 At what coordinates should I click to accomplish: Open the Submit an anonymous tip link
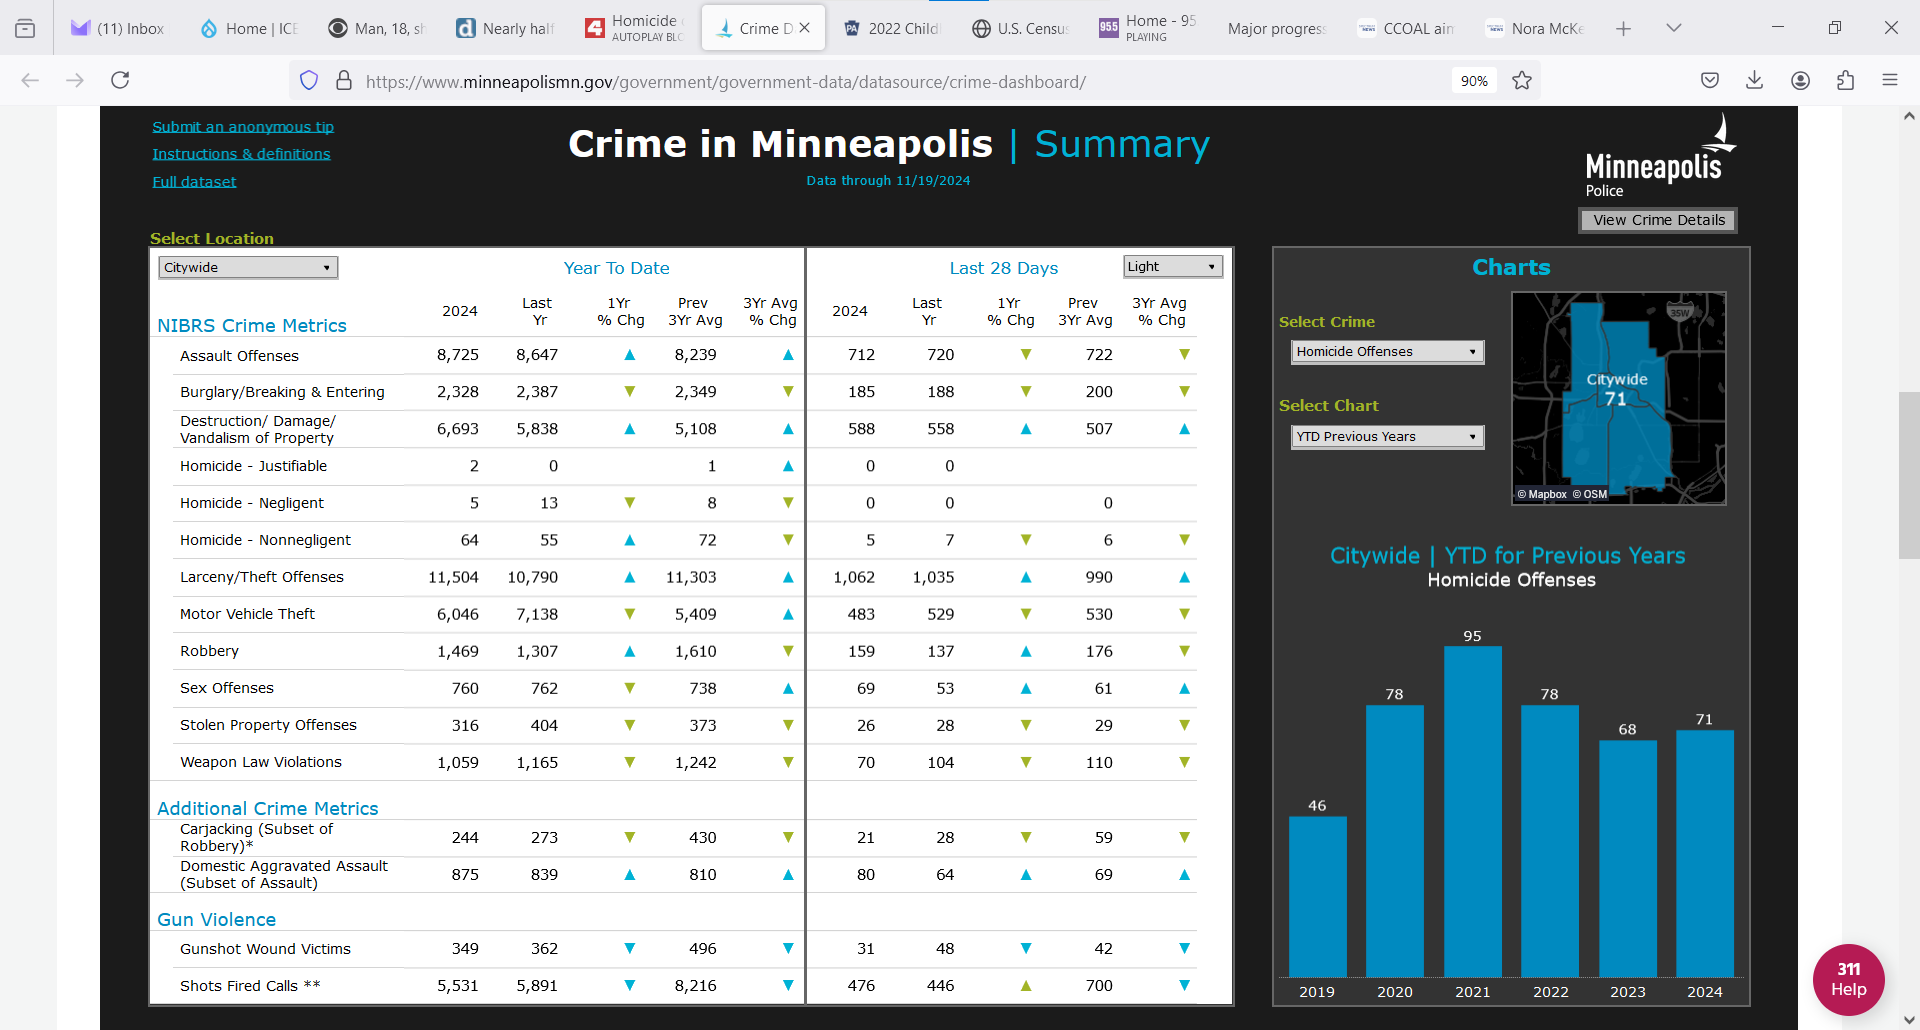(x=243, y=127)
